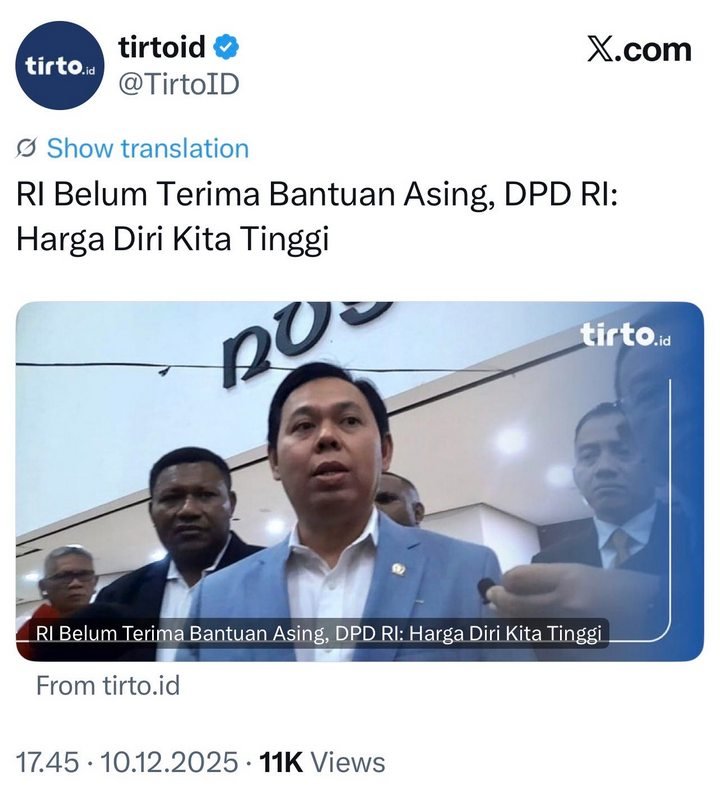The width and height of the screenshot is (720, 793).
Task: Click the tirtoid display name
Action: [162, 47]
